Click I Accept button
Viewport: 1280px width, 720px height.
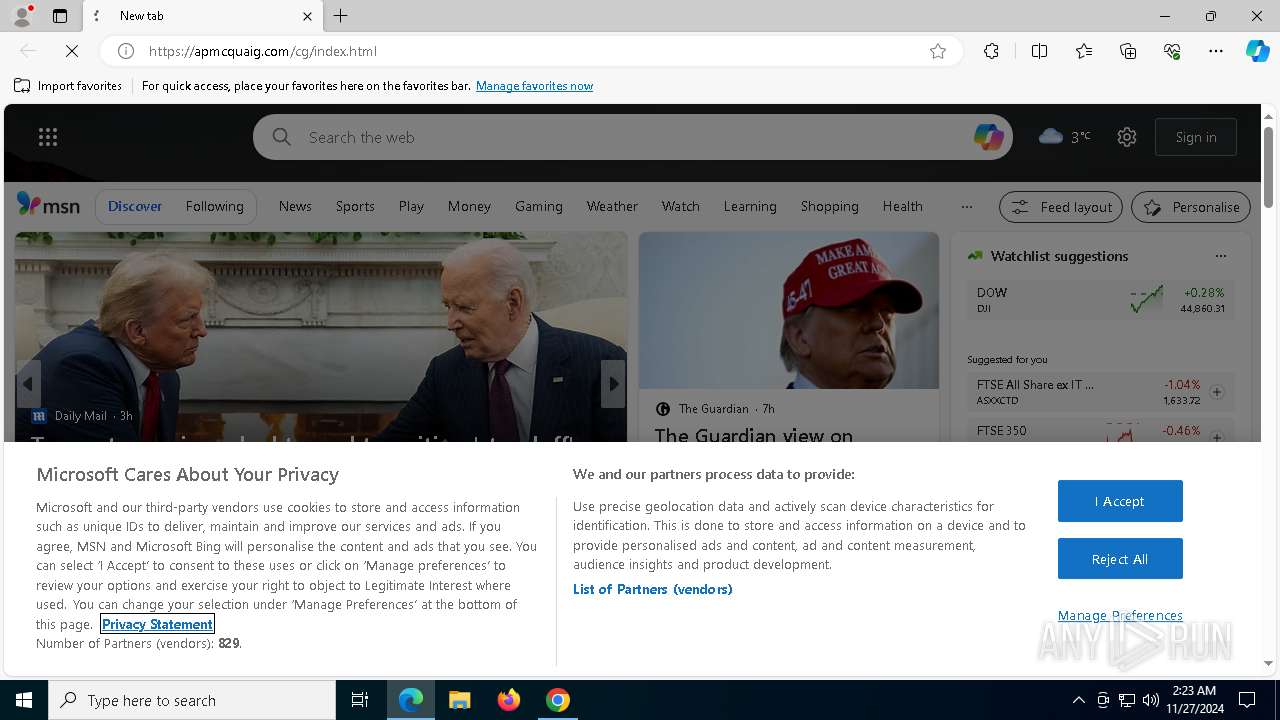1120,501
